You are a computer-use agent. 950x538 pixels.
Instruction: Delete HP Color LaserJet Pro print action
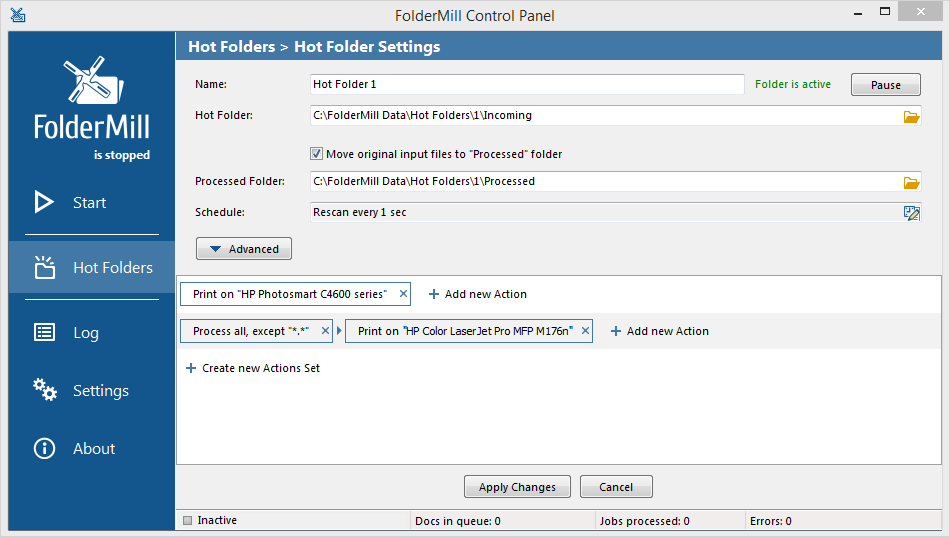point(585,331)
